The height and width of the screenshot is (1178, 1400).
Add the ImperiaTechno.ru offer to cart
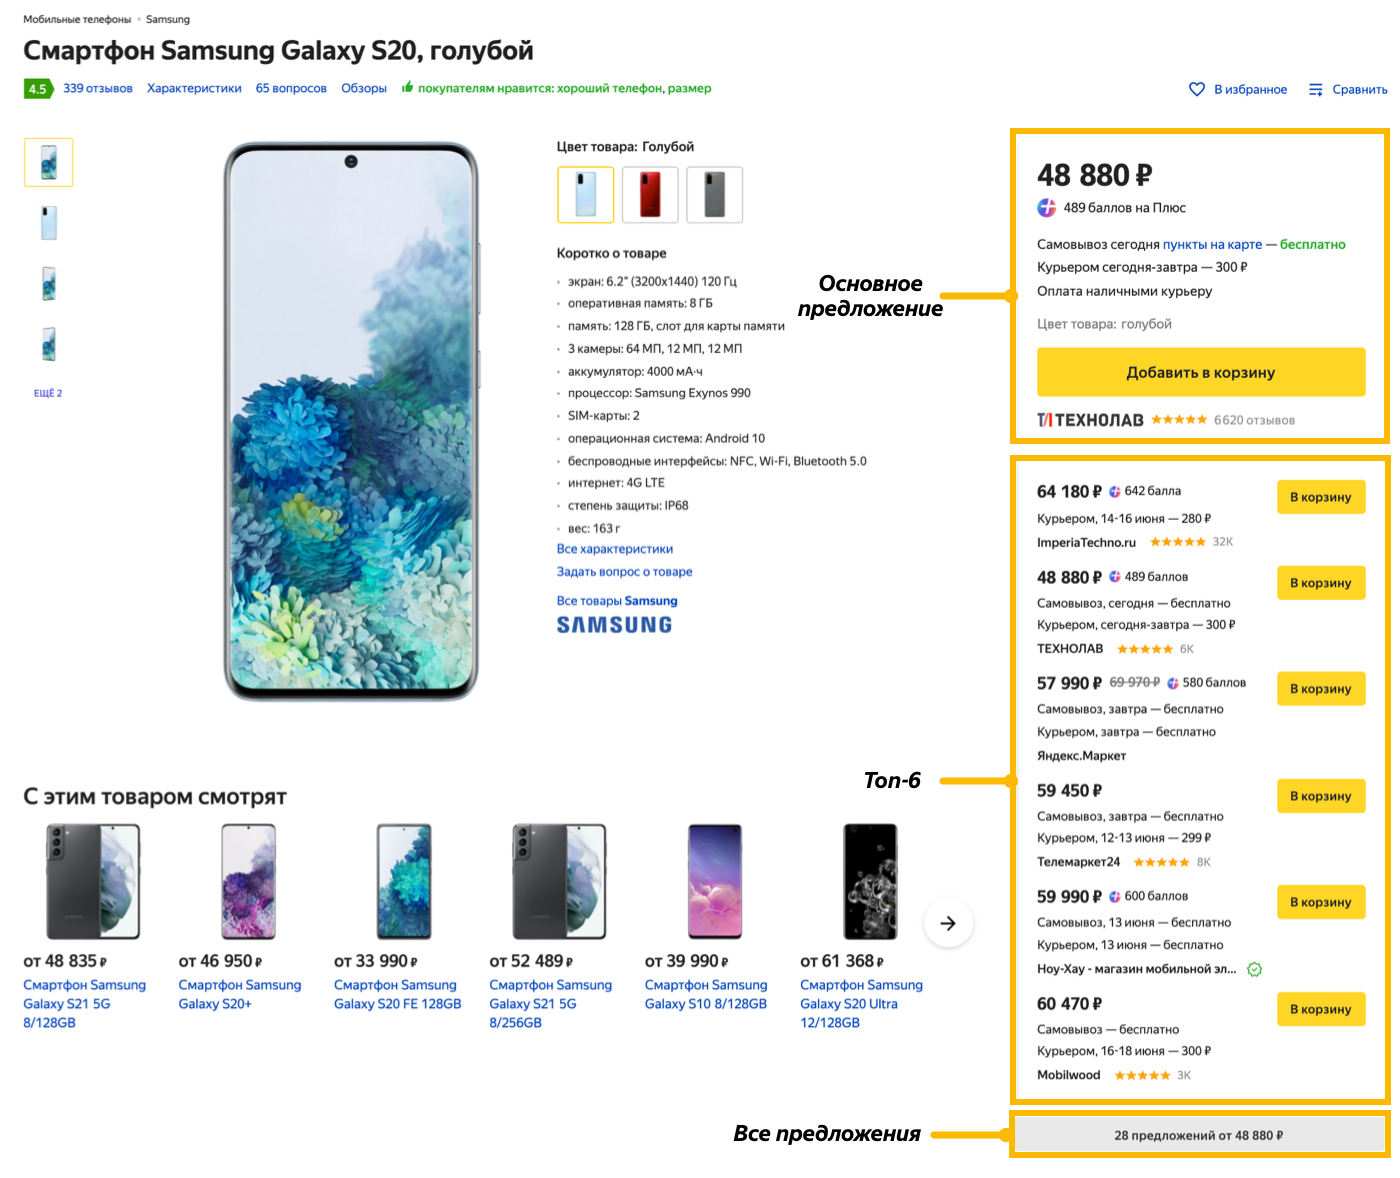[x=1321, y=497]
